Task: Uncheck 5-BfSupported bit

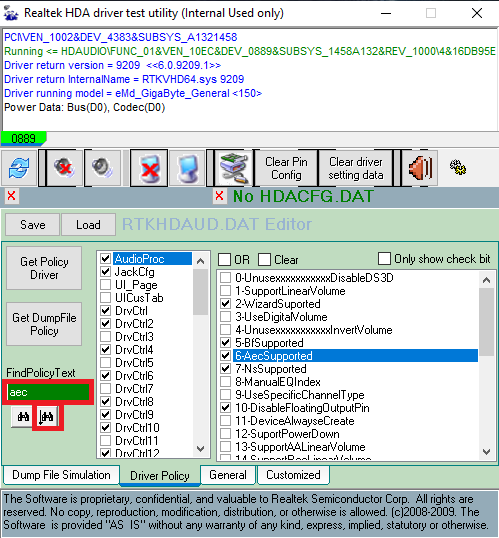Action: pos(225,343)
